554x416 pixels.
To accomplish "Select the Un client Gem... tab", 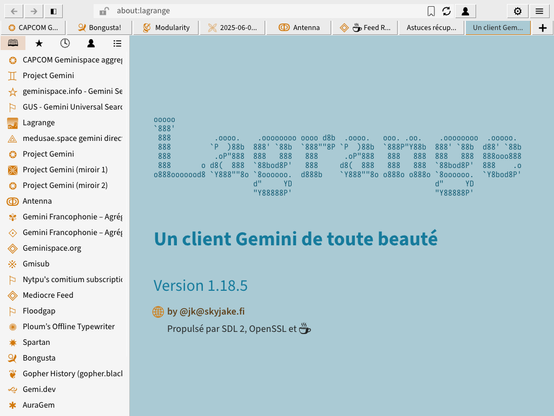I will tap(498, 28).
